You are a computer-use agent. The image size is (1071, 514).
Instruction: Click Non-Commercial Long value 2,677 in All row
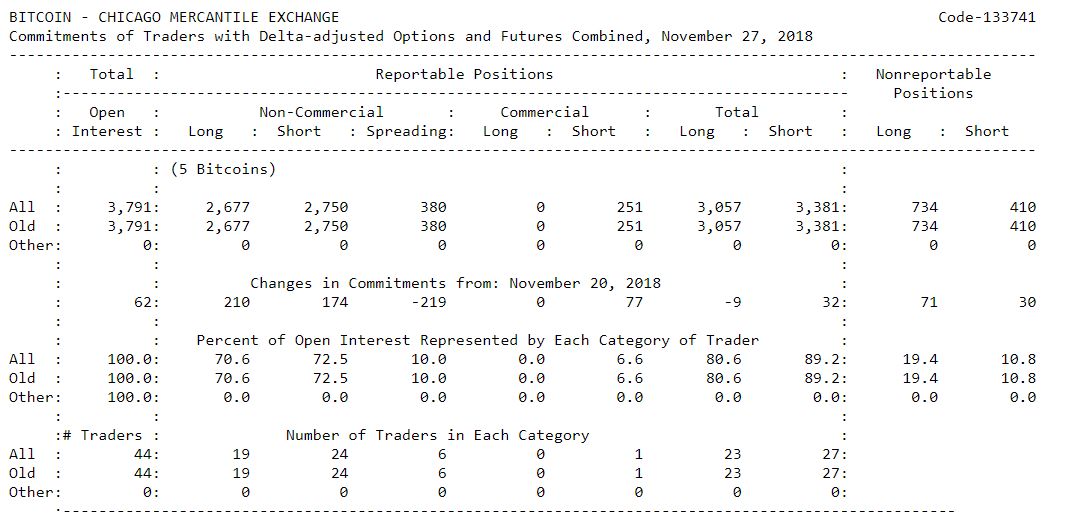[228, 207]
